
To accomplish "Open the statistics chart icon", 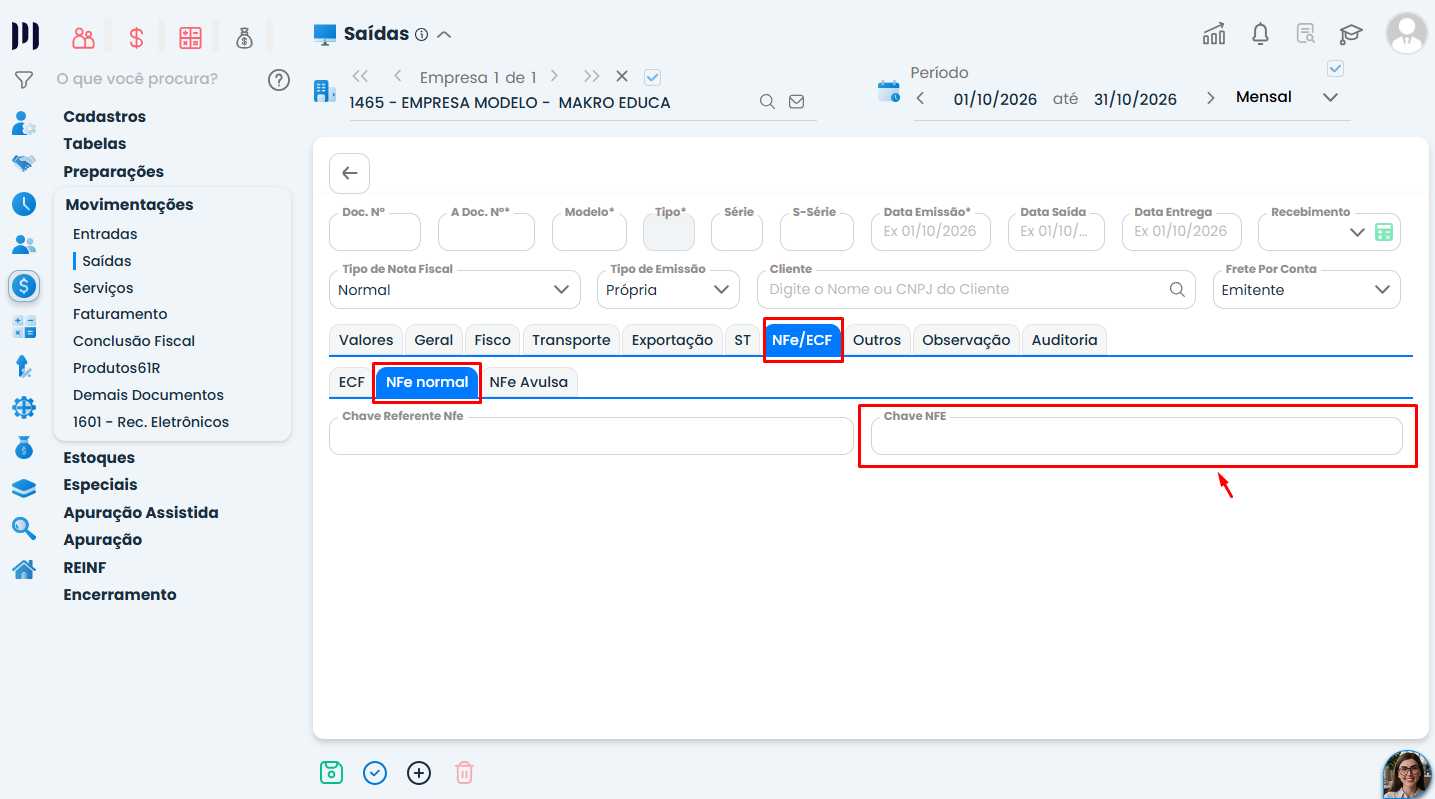I will pos(1214,34).
